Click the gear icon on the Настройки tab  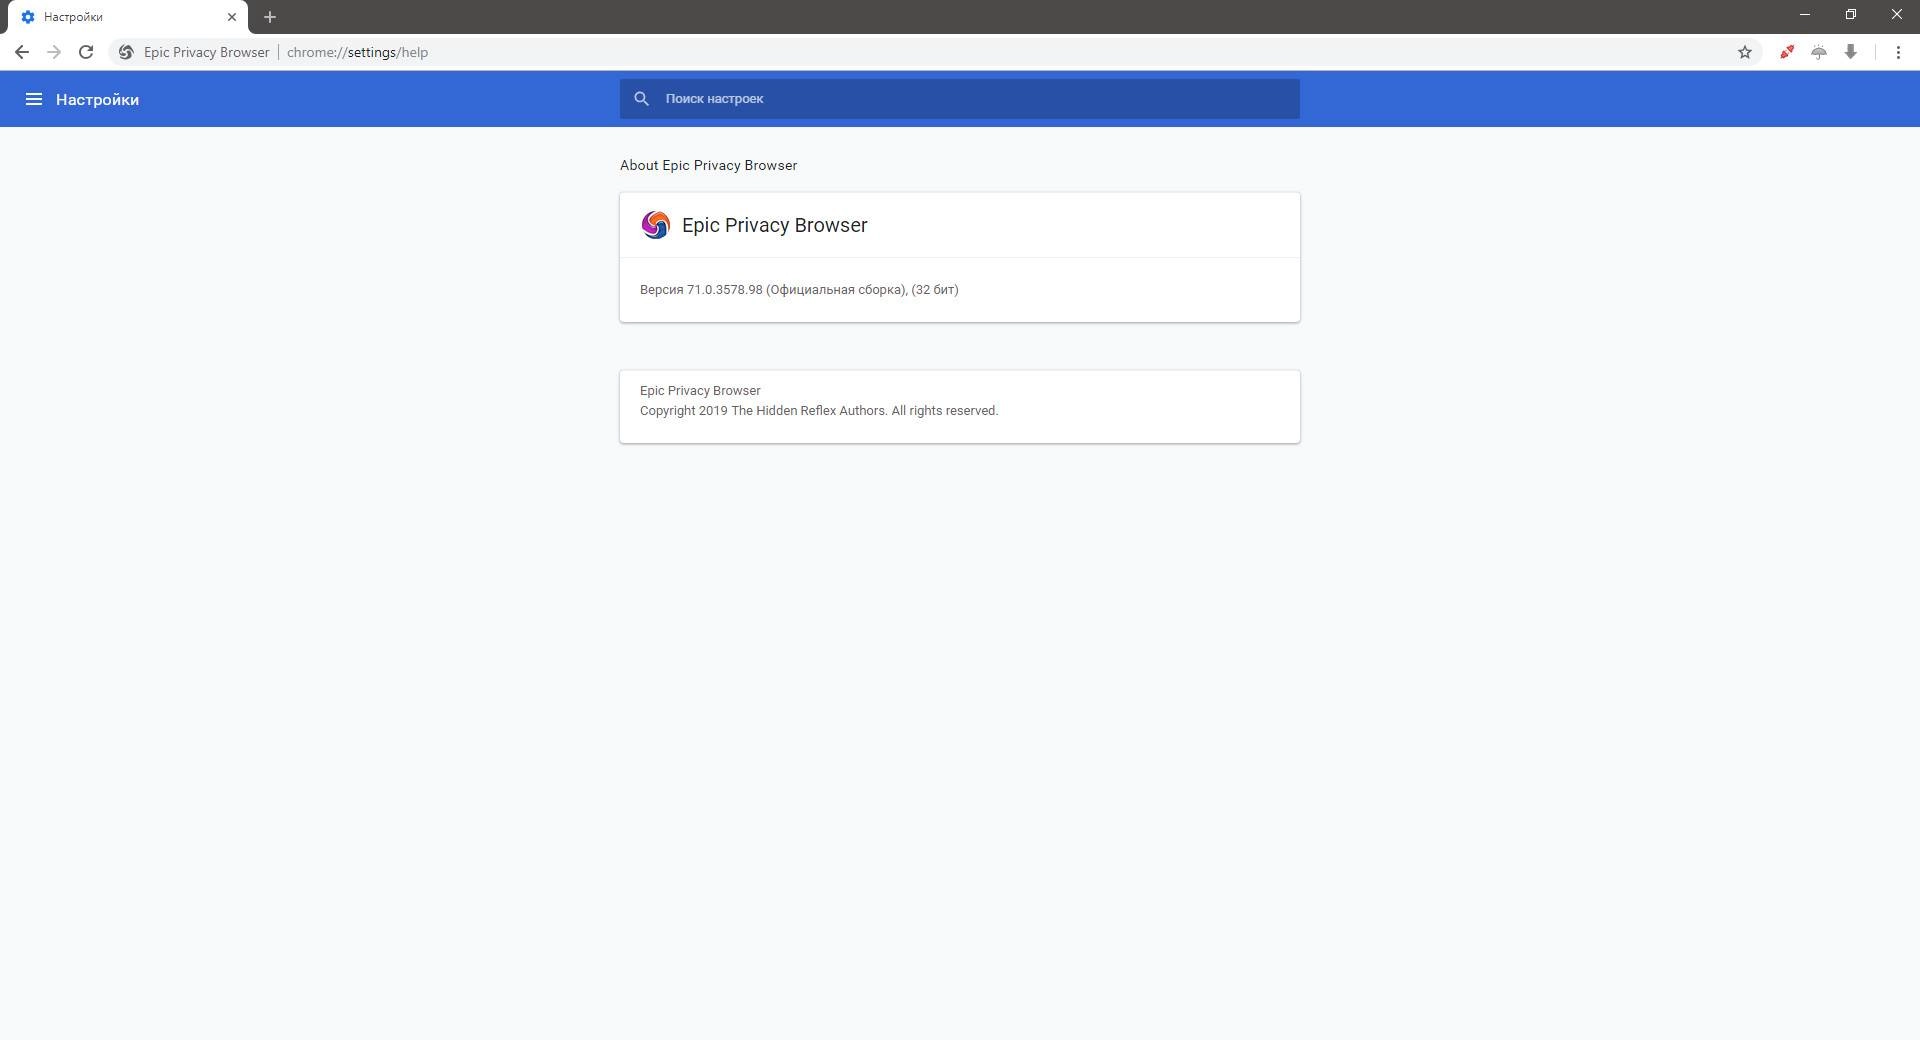point(28,17)
